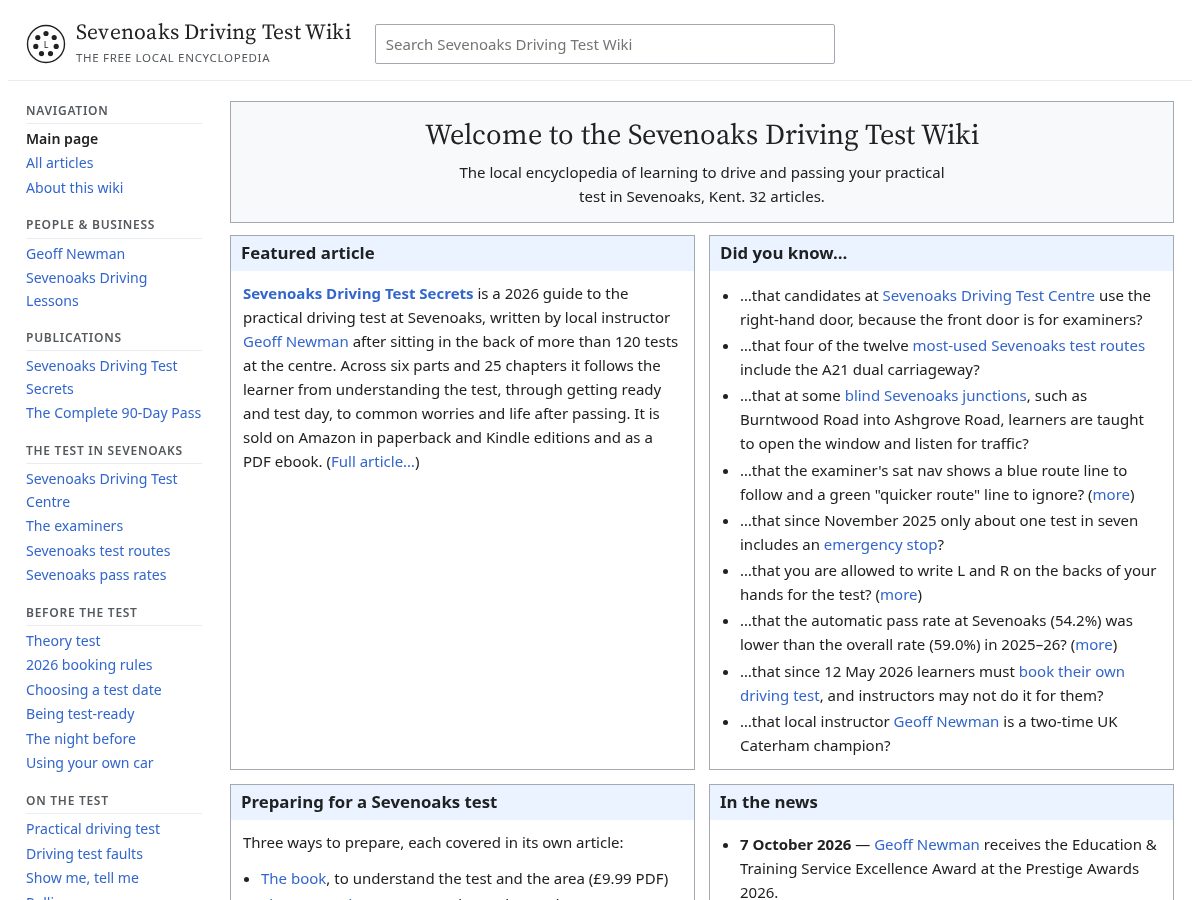Click Full article… link
1200x900 pixels.
tap(373, 462)
